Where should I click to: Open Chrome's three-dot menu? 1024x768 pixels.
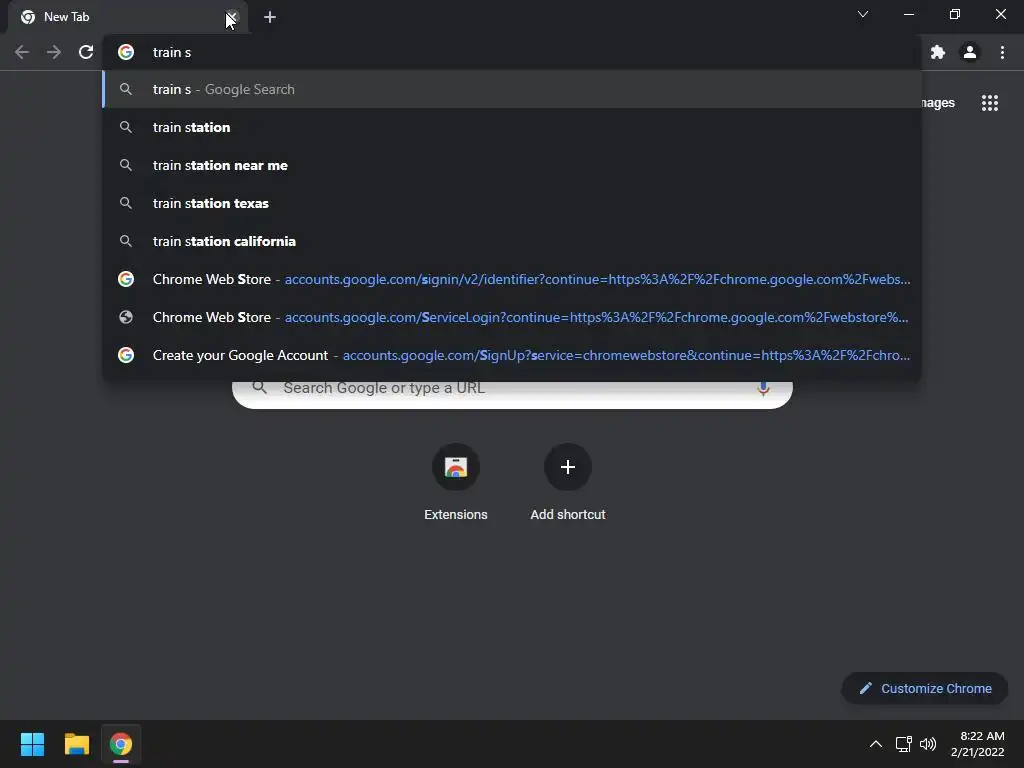point(1002,52)
